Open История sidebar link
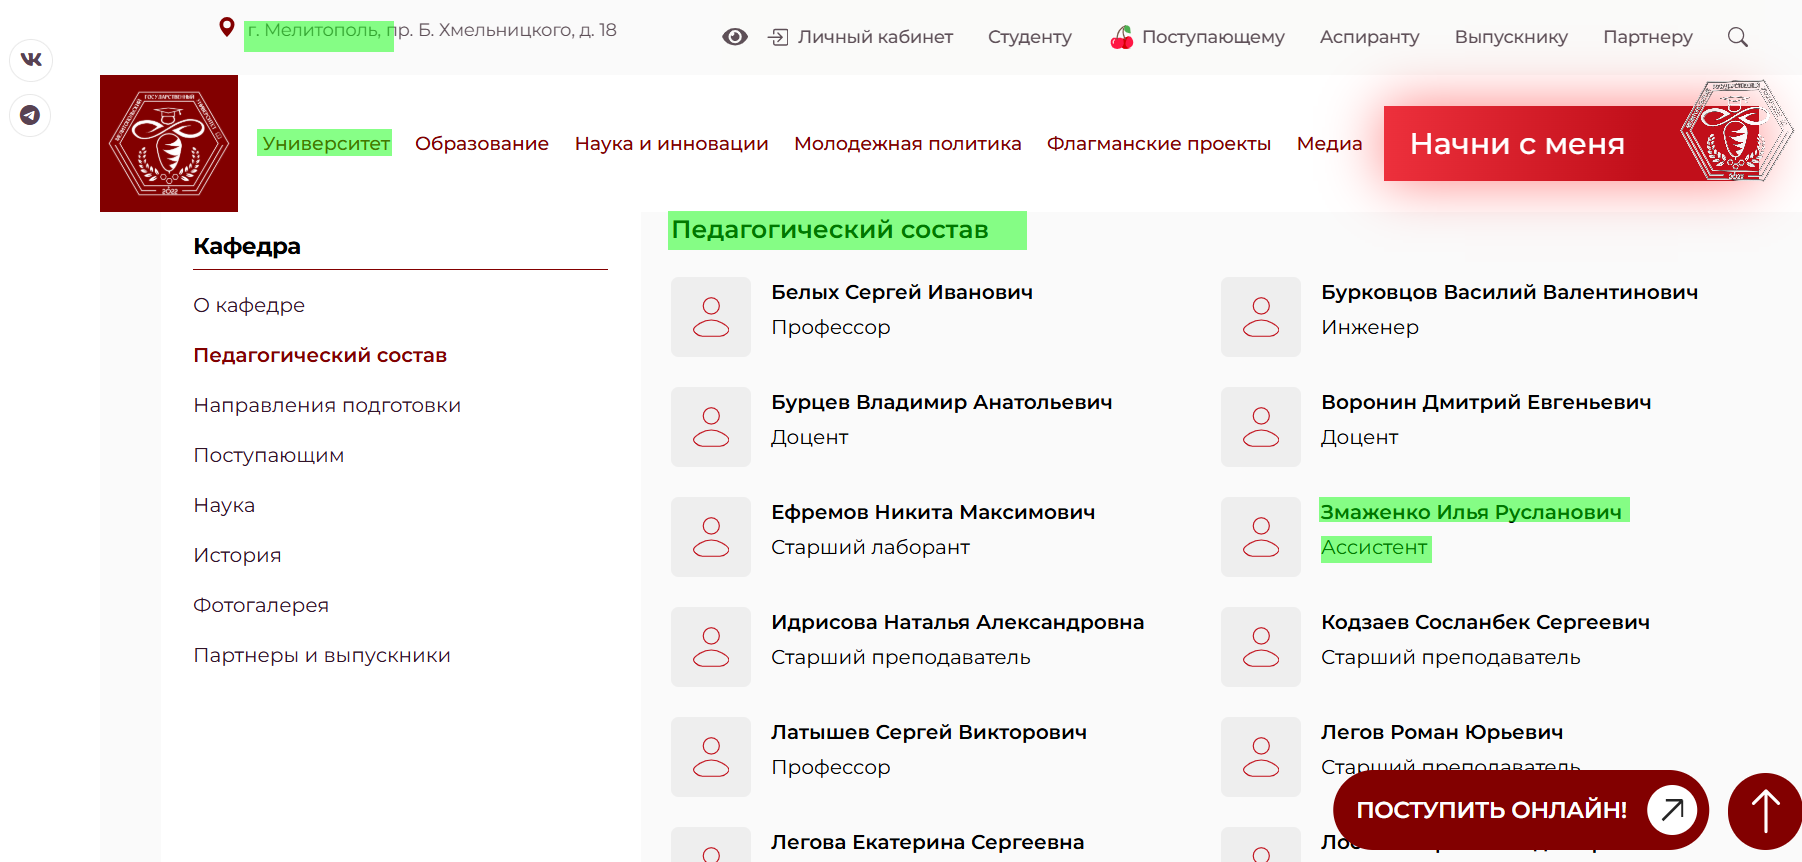Viewport: 1802px width, 862px height. coord(237,555)
